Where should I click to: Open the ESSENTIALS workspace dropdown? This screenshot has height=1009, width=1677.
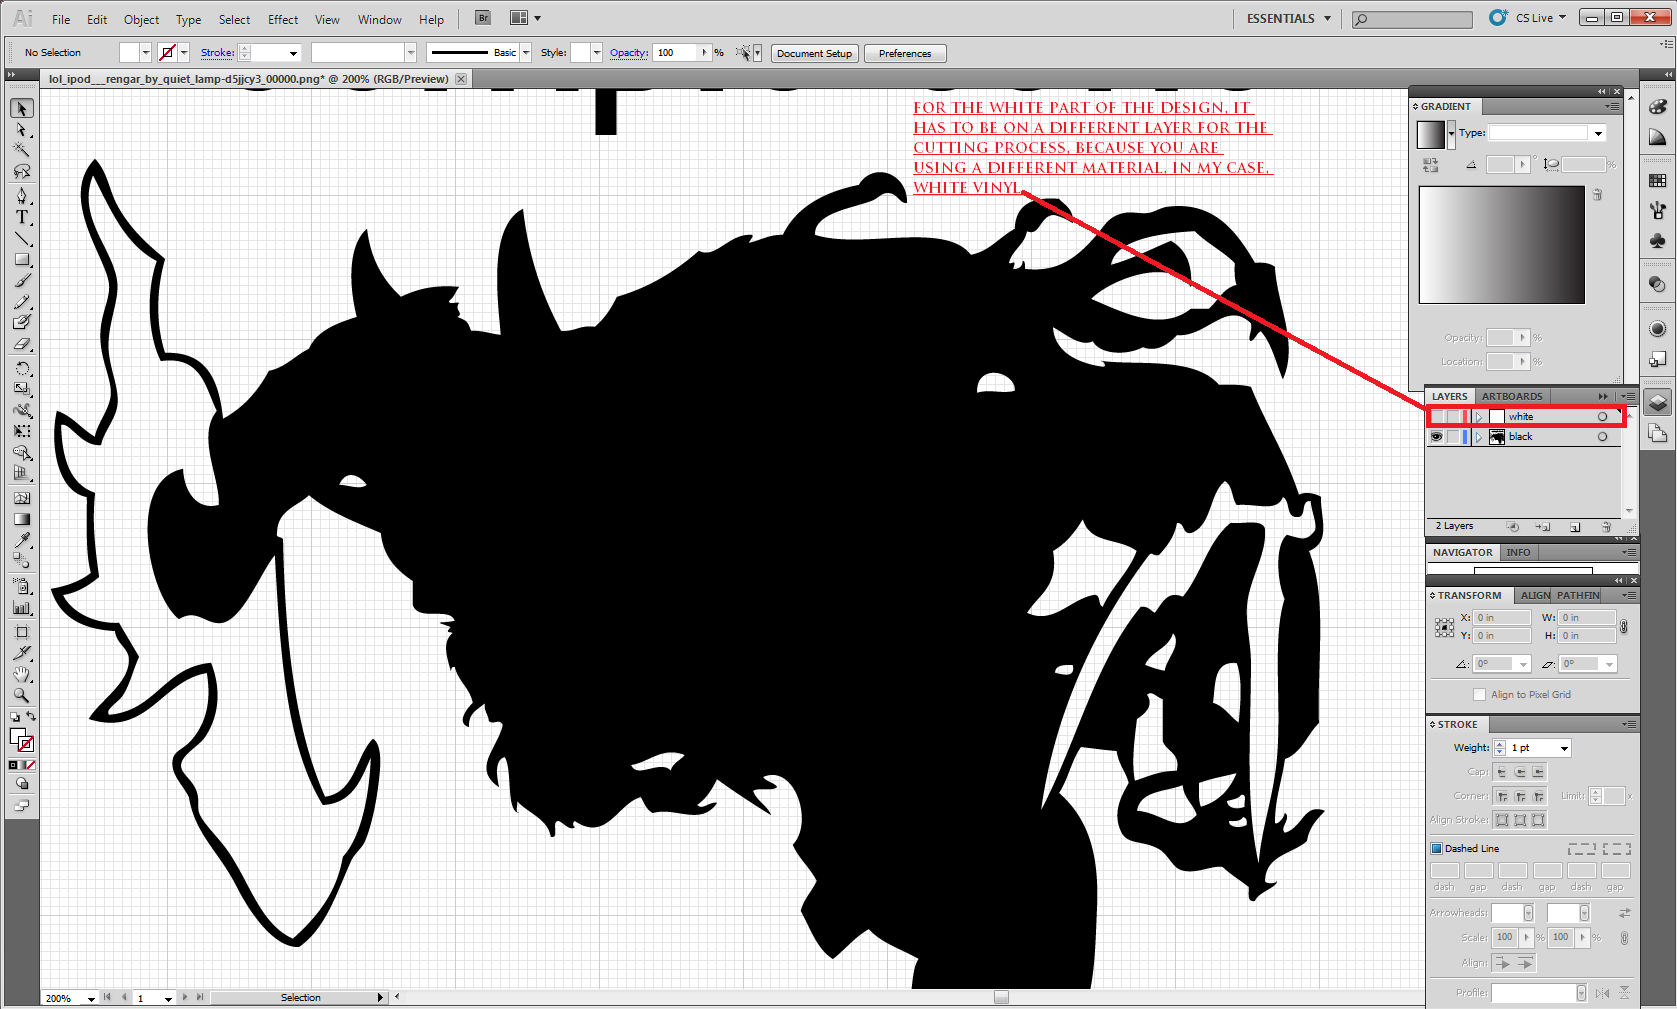coord(1289,18)
